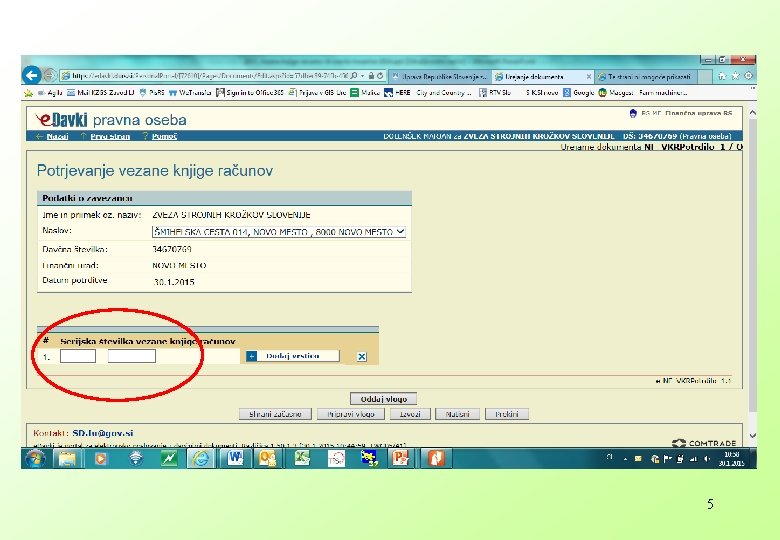Image resolution: width=780 pixels, height=540 pixels.
Task: Open the media player taskbar icon
Action: 100,458
